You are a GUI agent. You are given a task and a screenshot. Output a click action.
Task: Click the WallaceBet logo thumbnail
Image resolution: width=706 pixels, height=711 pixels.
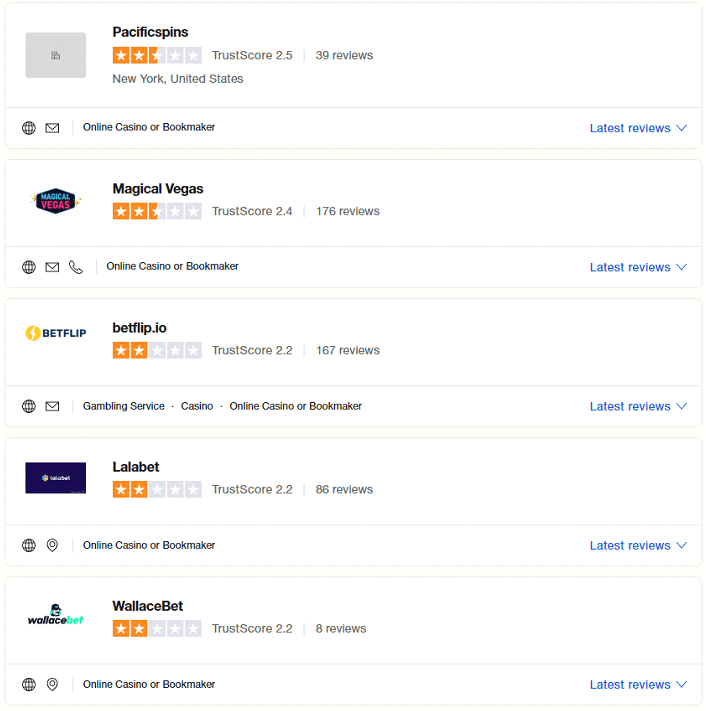pyautogui.click(x=55, y=615)
